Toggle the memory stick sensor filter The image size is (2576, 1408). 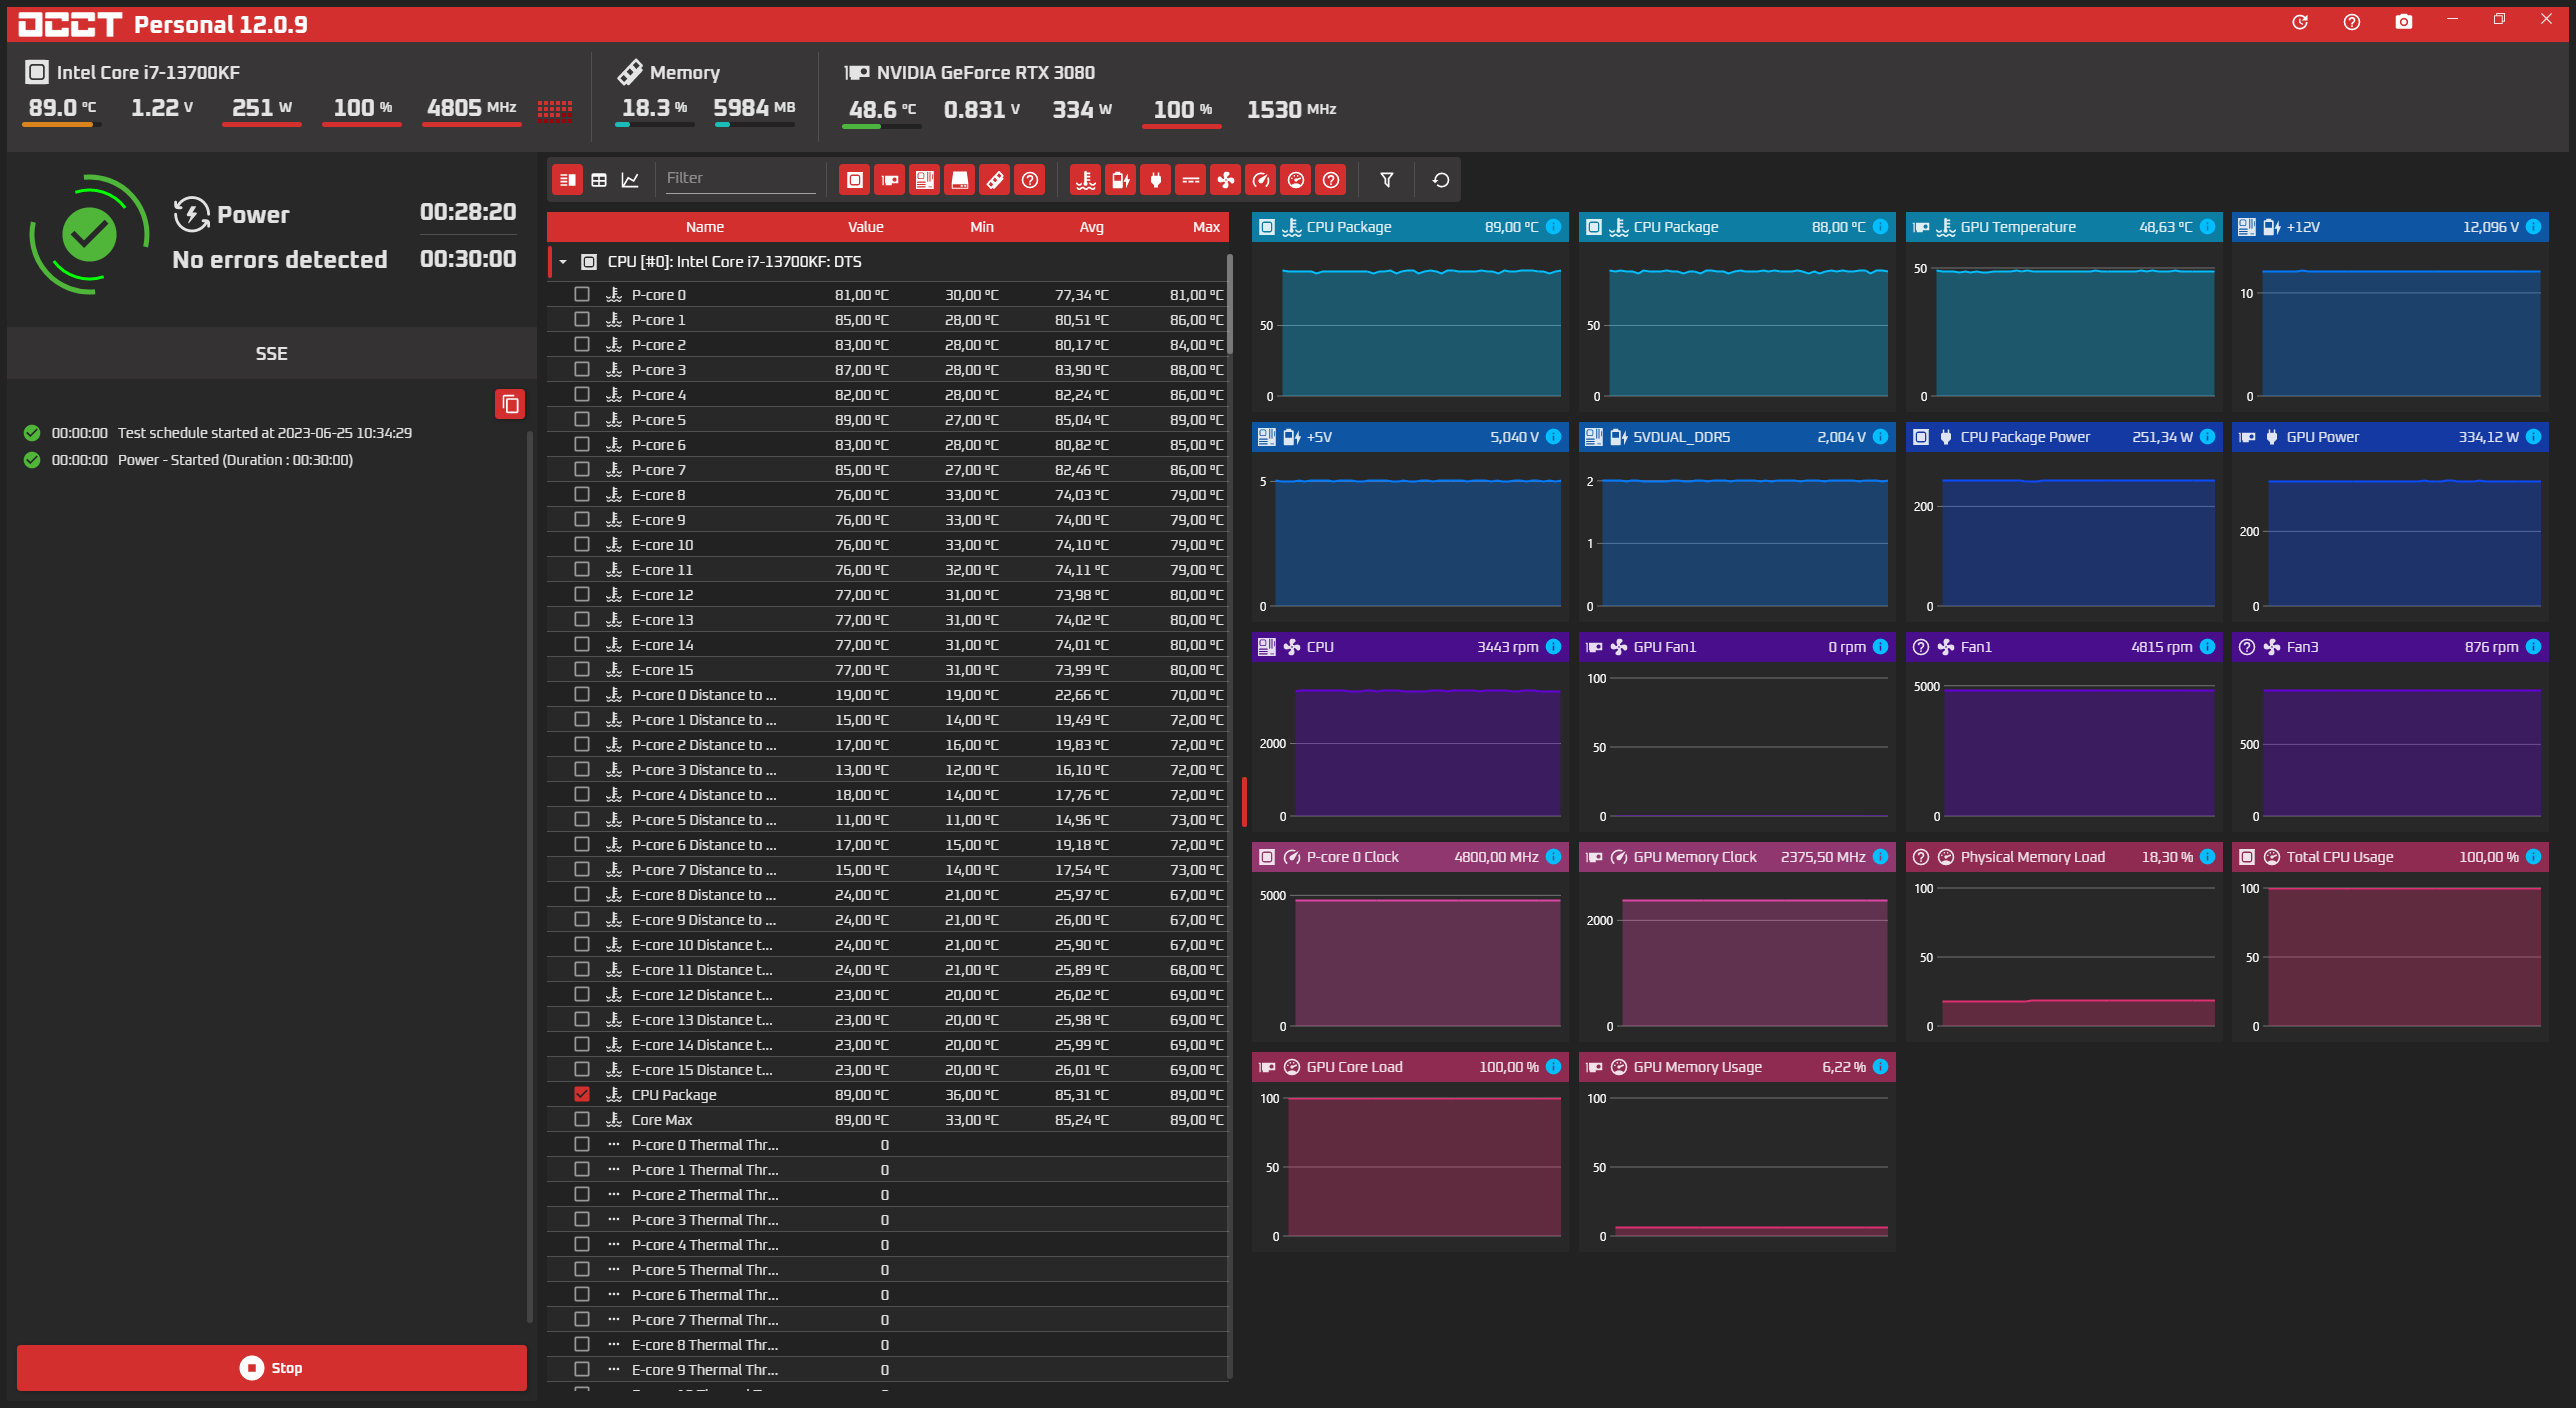[994, 180]
